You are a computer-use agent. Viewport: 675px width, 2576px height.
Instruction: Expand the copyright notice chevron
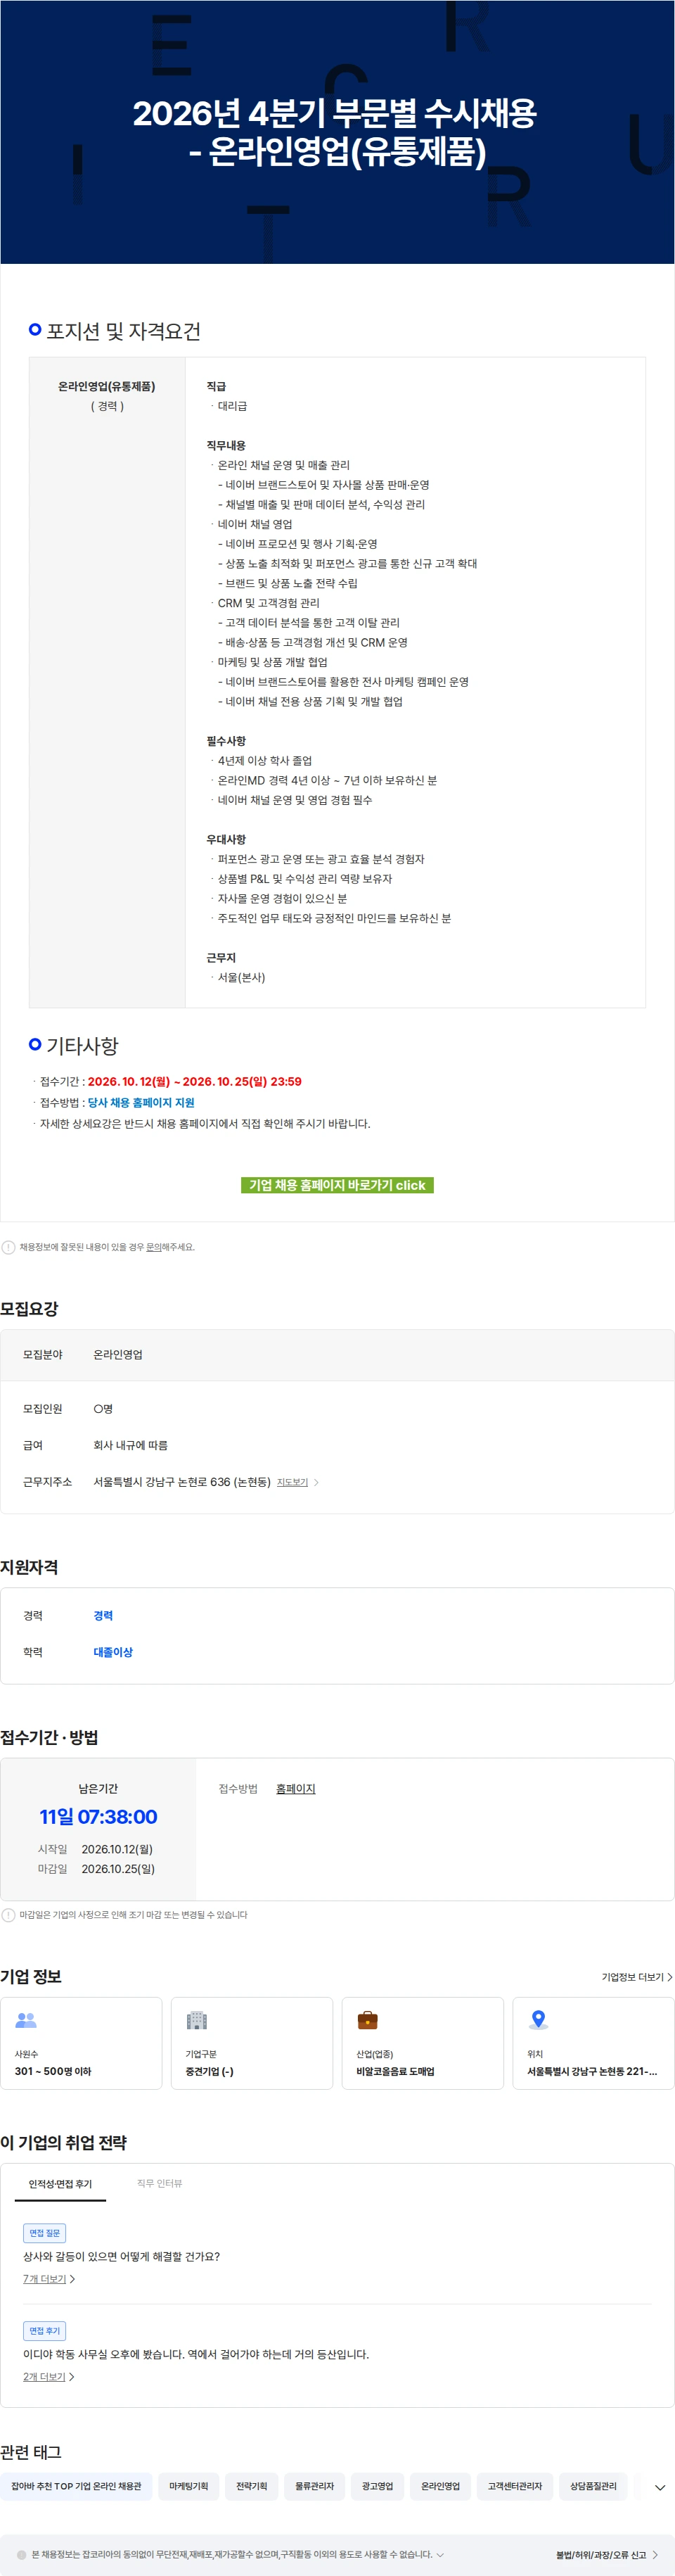pos(440,2554)
